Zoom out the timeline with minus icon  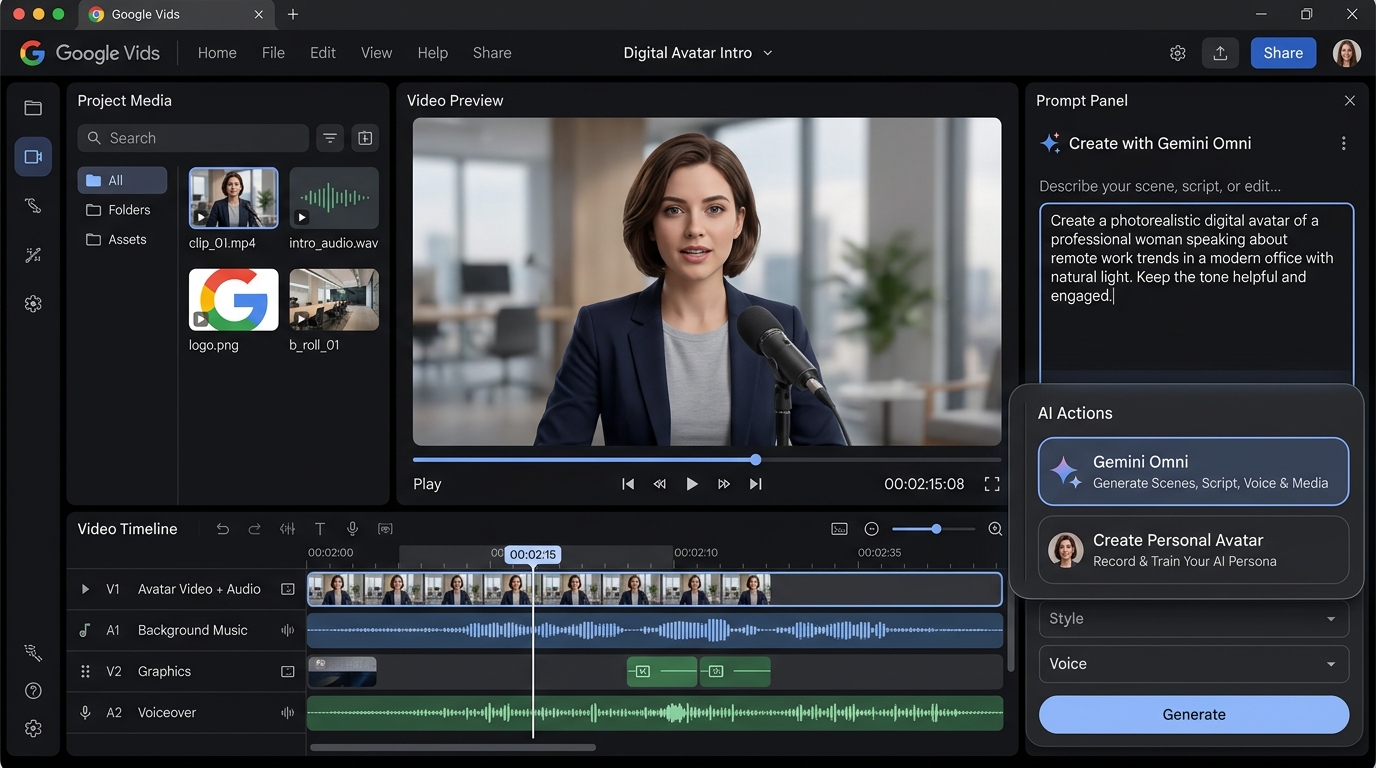pyautogui.click(x=871, y=529)
